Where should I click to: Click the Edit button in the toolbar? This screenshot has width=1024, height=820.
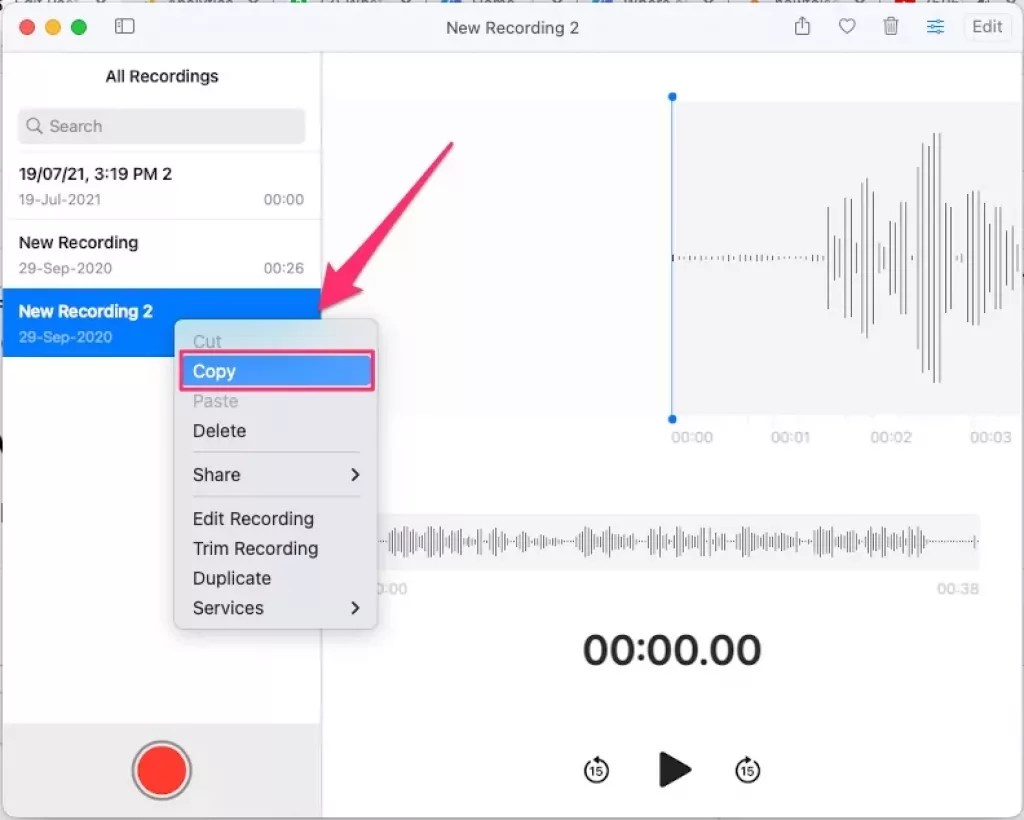(x=986, y=27)
